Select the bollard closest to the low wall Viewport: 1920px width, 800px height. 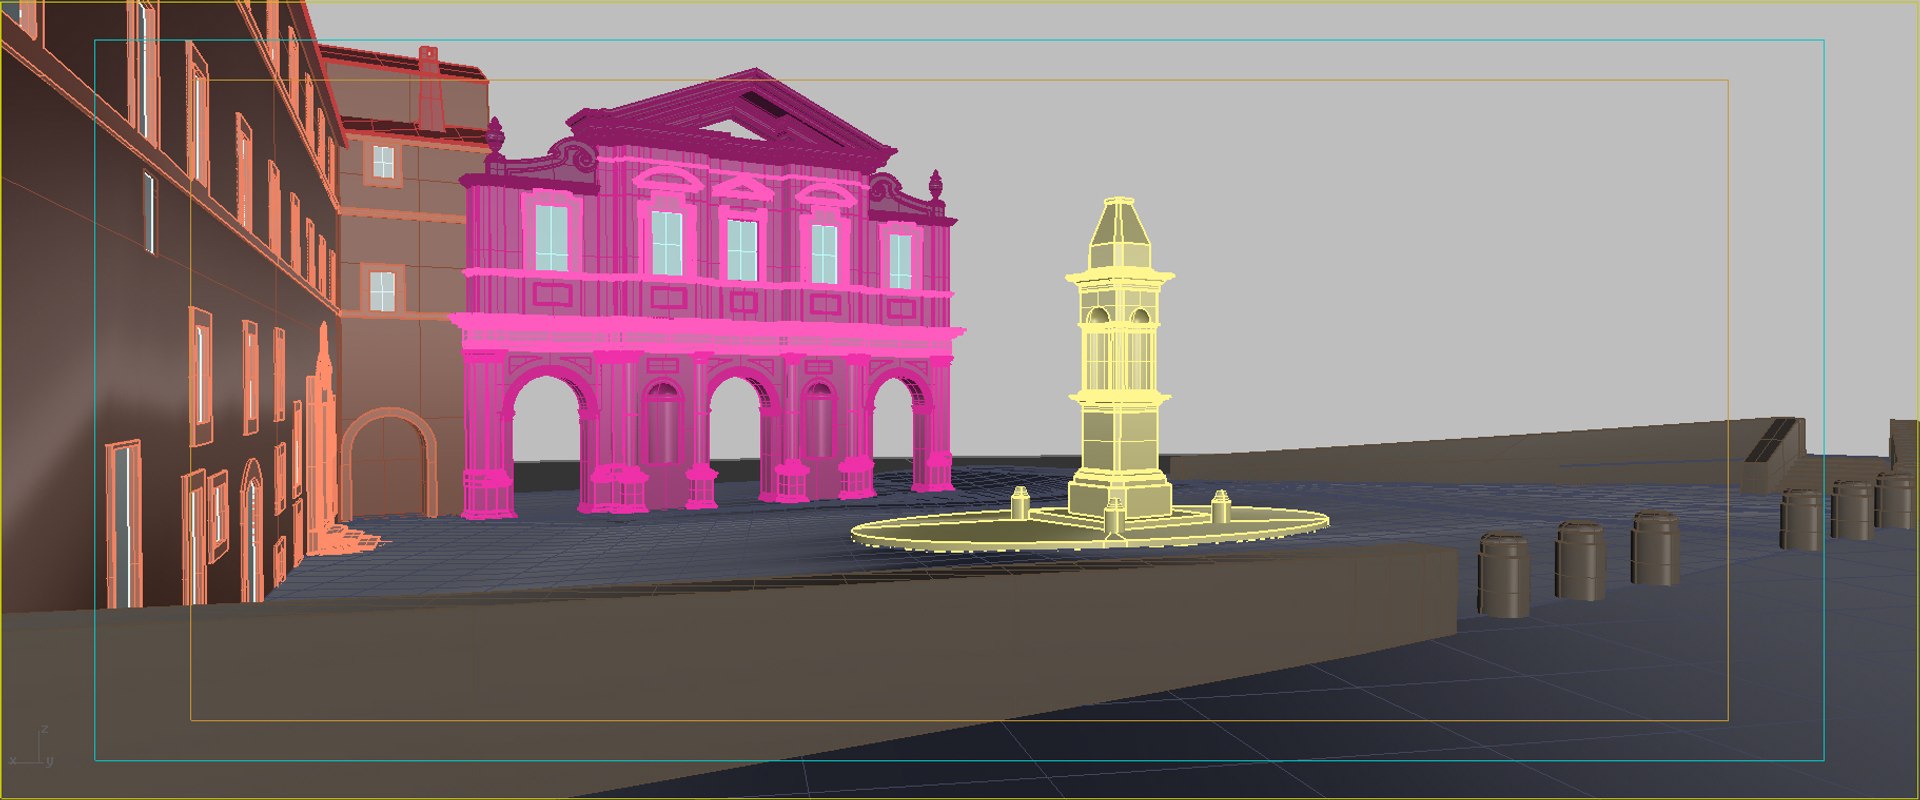pyautogui.click(x=1503, y=574)
